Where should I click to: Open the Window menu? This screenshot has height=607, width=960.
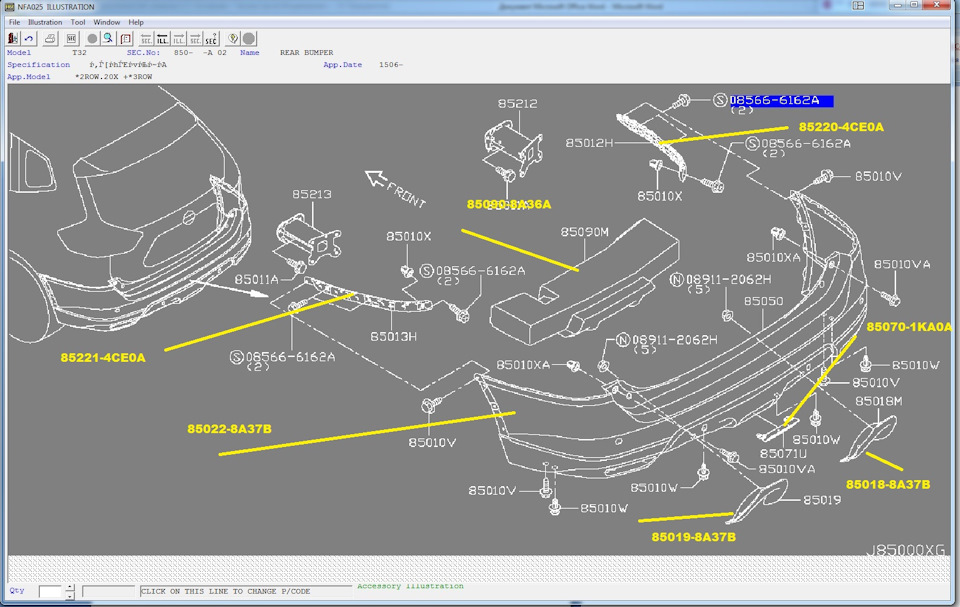coord(107,22)
